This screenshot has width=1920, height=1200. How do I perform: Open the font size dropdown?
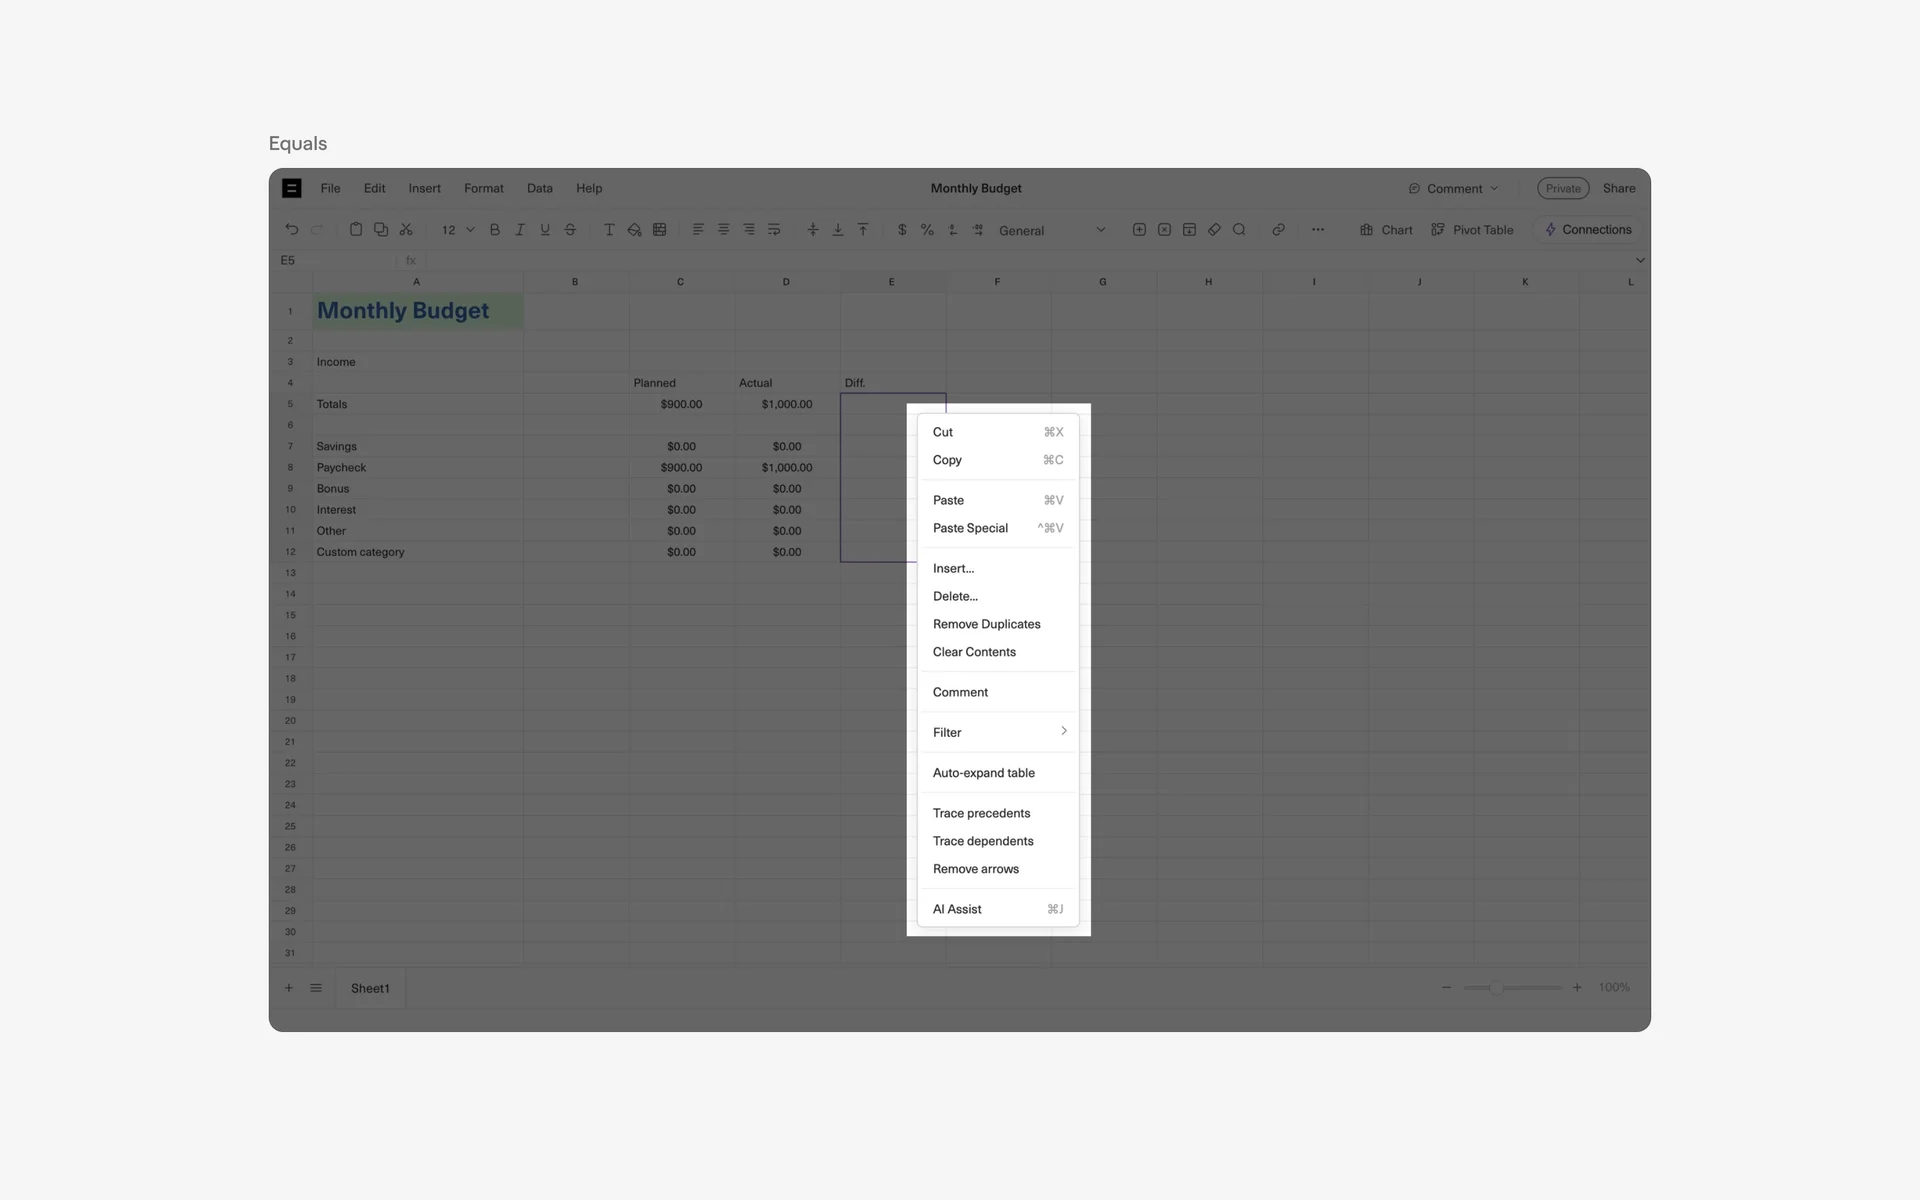(x=455, y=229)
